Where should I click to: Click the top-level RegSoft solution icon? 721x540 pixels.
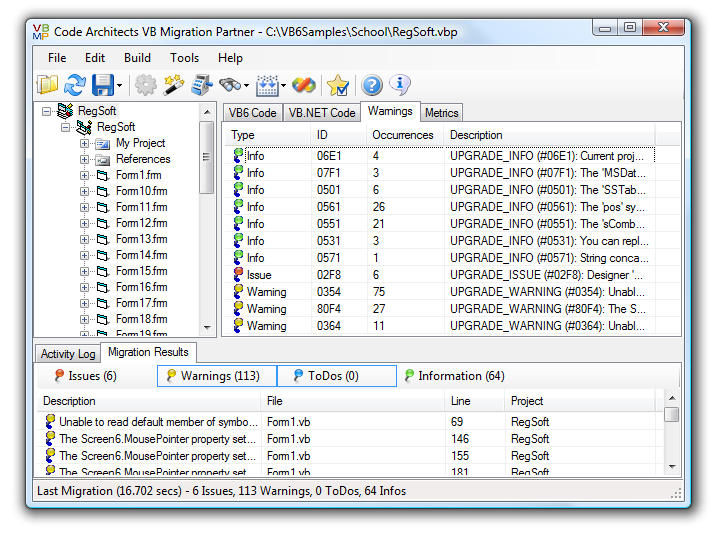tap(65, 111)
